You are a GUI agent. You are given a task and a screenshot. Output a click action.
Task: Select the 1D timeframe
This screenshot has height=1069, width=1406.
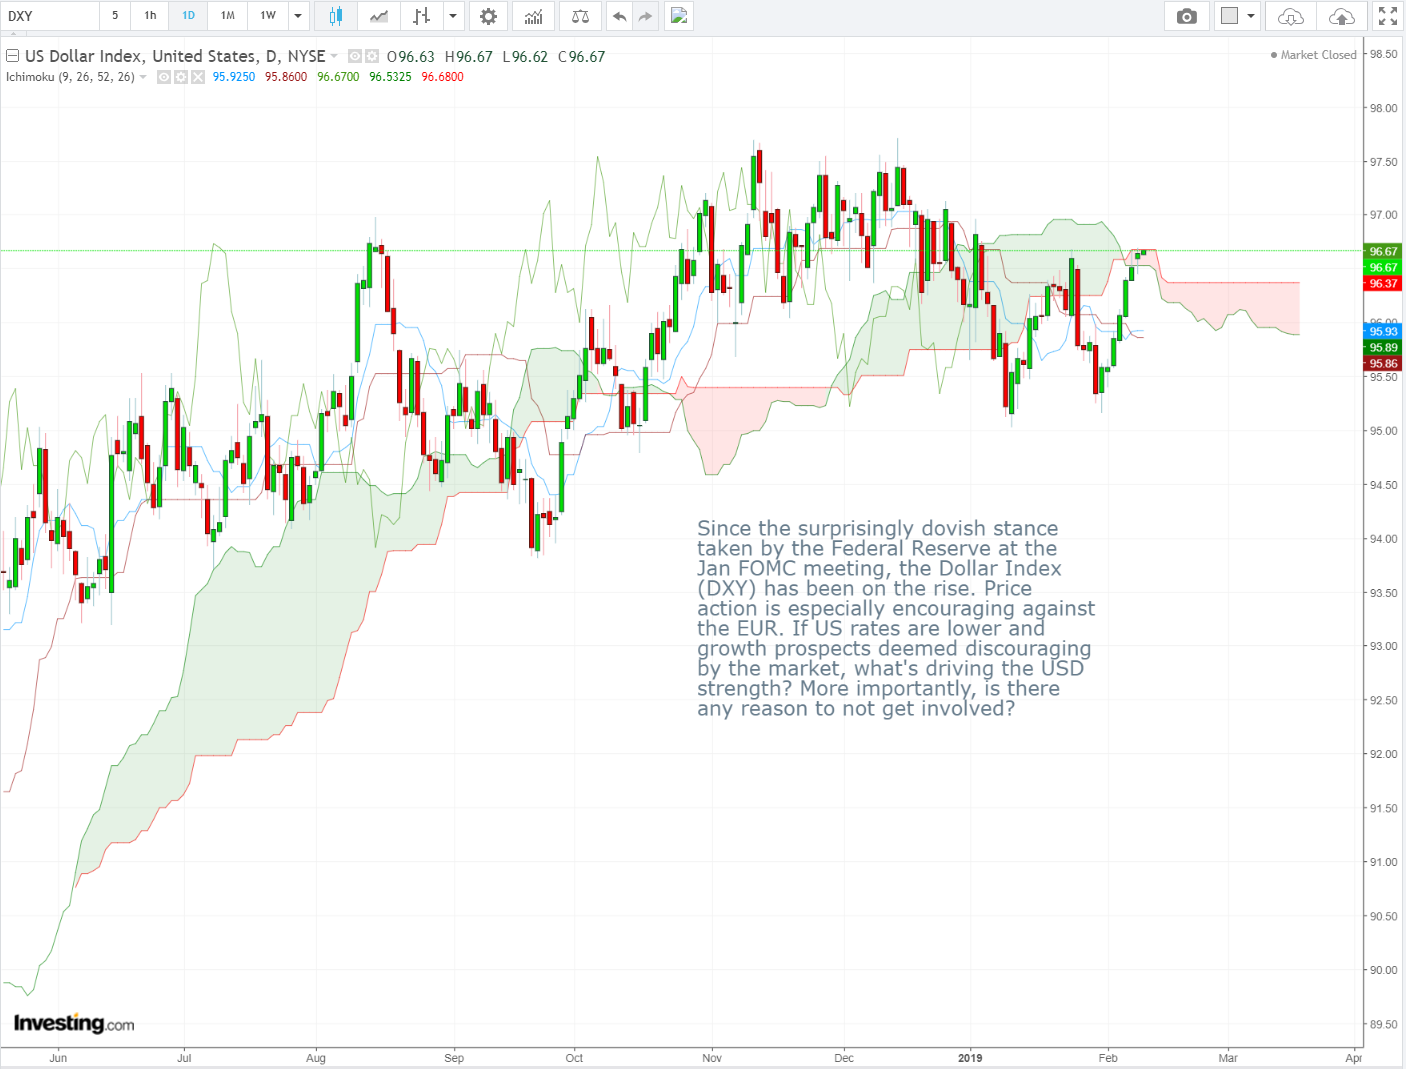click(x=188, y=16)
